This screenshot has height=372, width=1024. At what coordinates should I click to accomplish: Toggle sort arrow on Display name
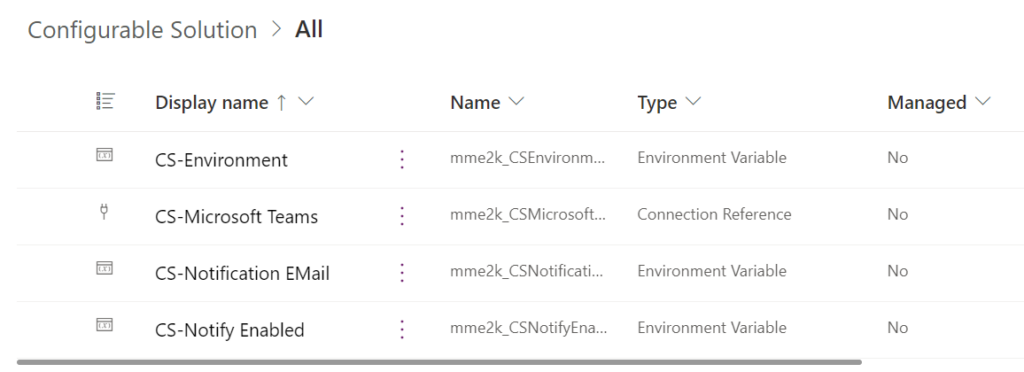pyautogui.click(x=281, y=102)
